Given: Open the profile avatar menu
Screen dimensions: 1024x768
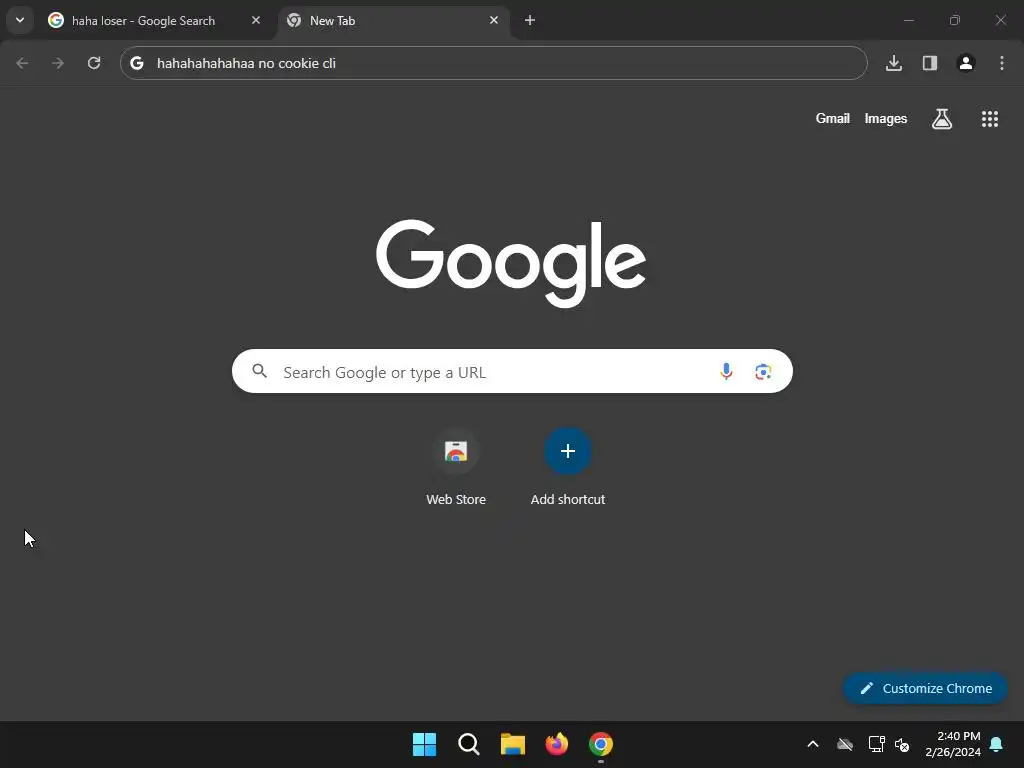Looking at the screenshot, I should click(966, 63).
